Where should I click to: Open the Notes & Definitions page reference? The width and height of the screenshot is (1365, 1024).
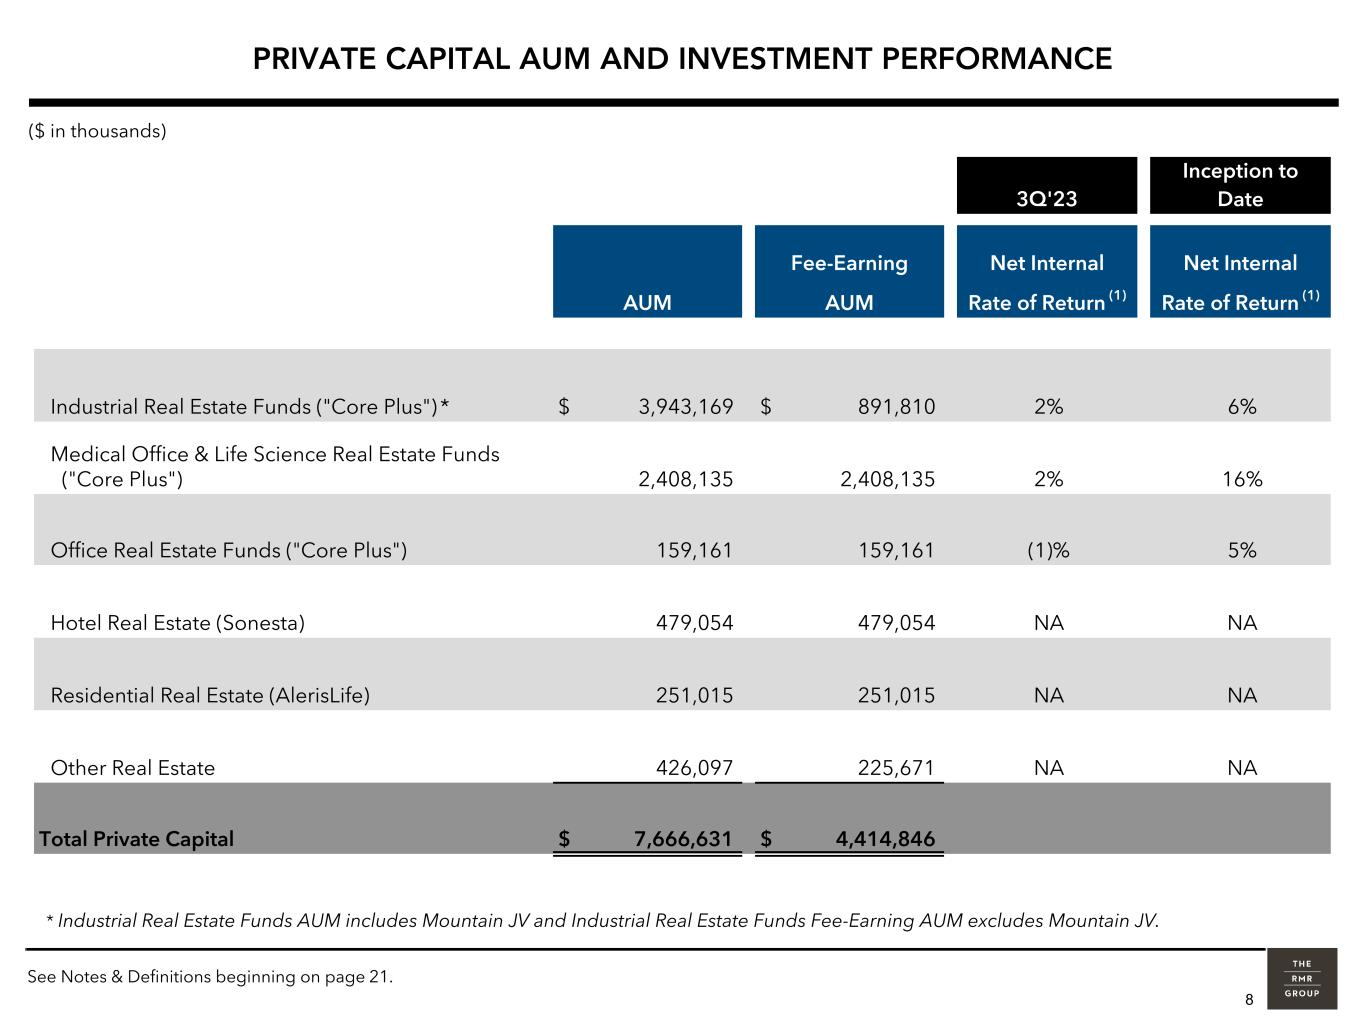point(210,977)
